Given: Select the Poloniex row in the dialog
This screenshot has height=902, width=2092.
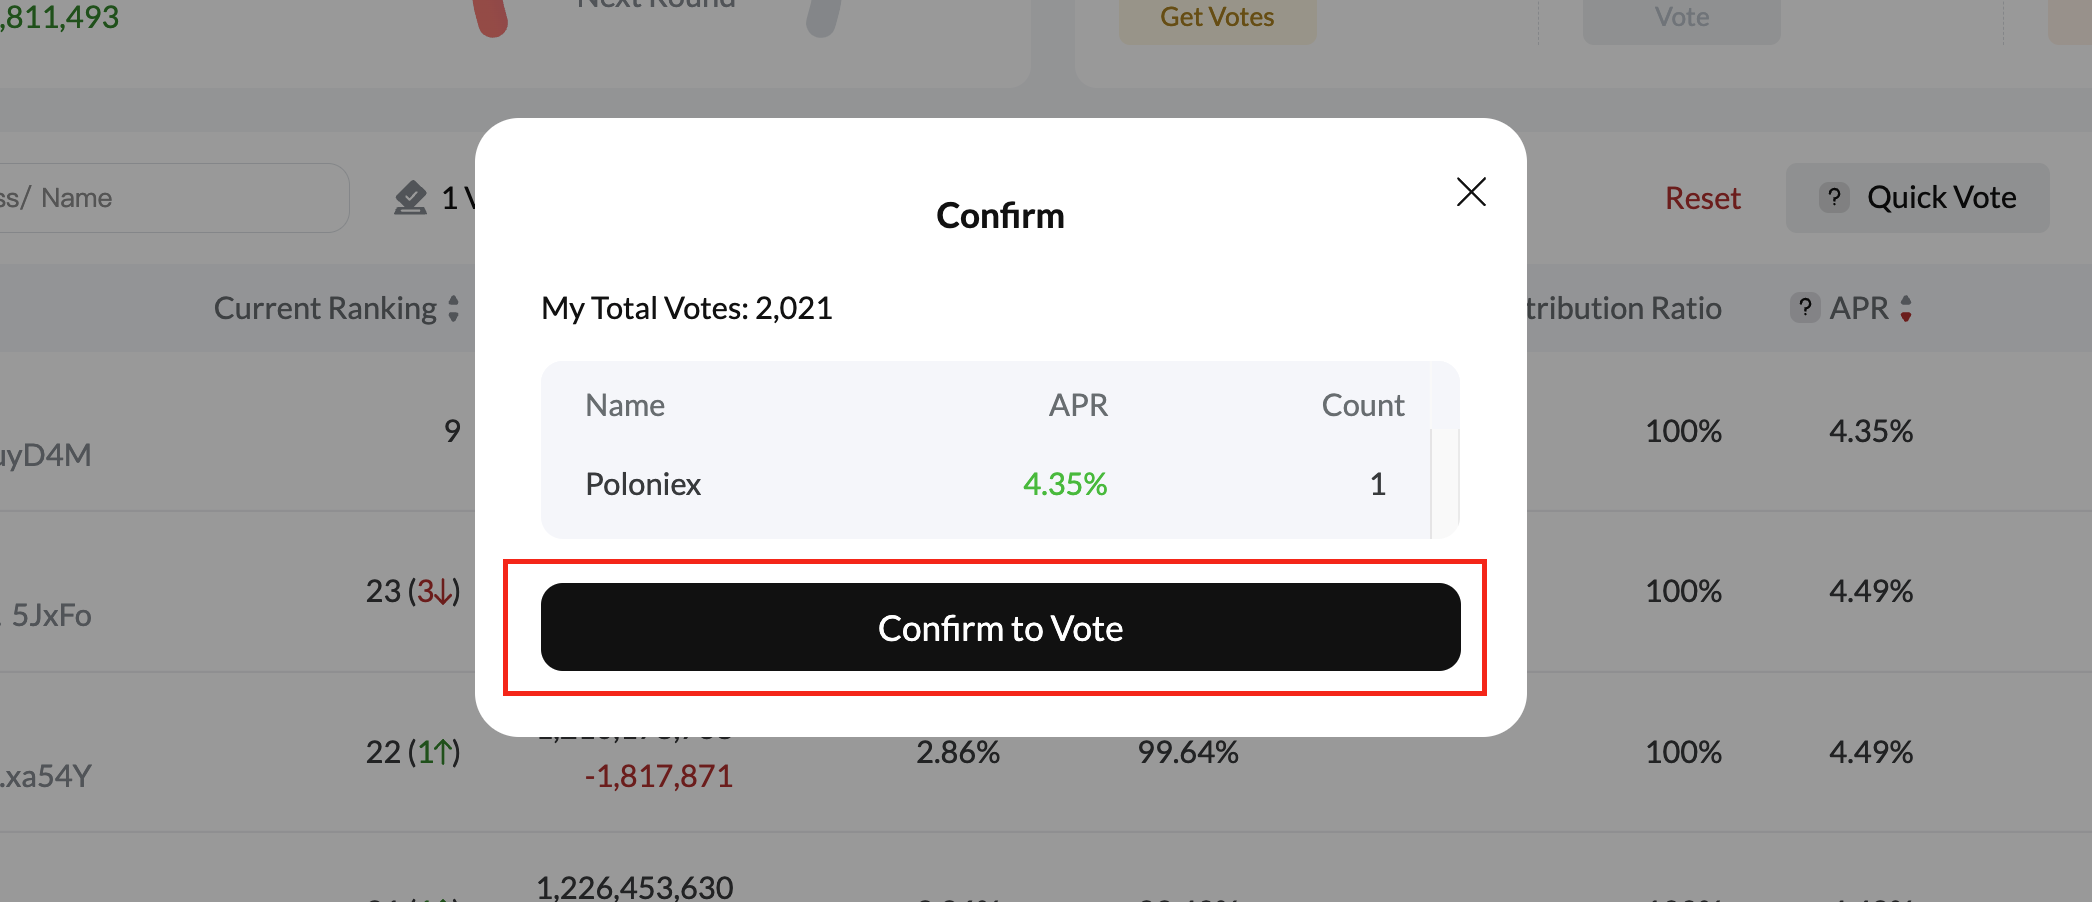Looking at the screenshot, I should [985, 484].
